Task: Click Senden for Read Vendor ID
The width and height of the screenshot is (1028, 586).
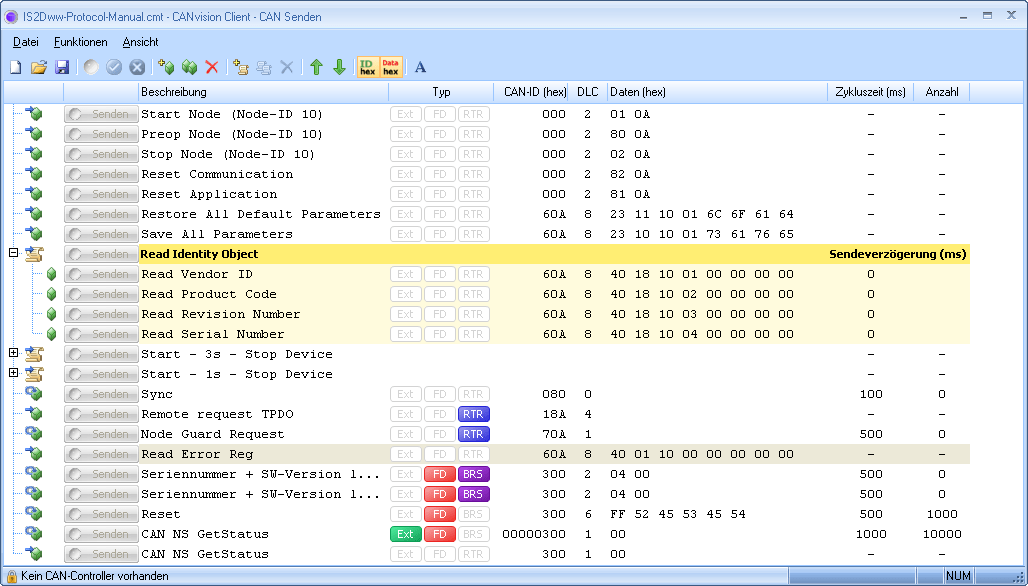Action: (x=99, y=274)
